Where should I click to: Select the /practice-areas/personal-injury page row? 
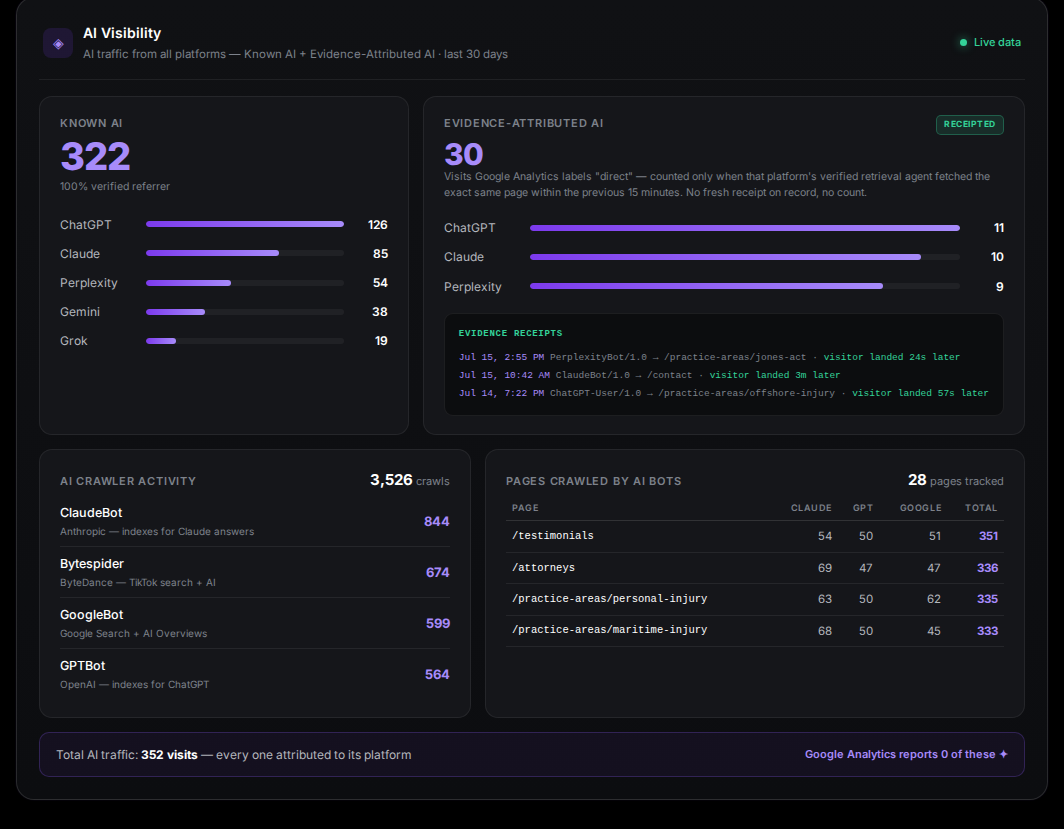(755, 599)
